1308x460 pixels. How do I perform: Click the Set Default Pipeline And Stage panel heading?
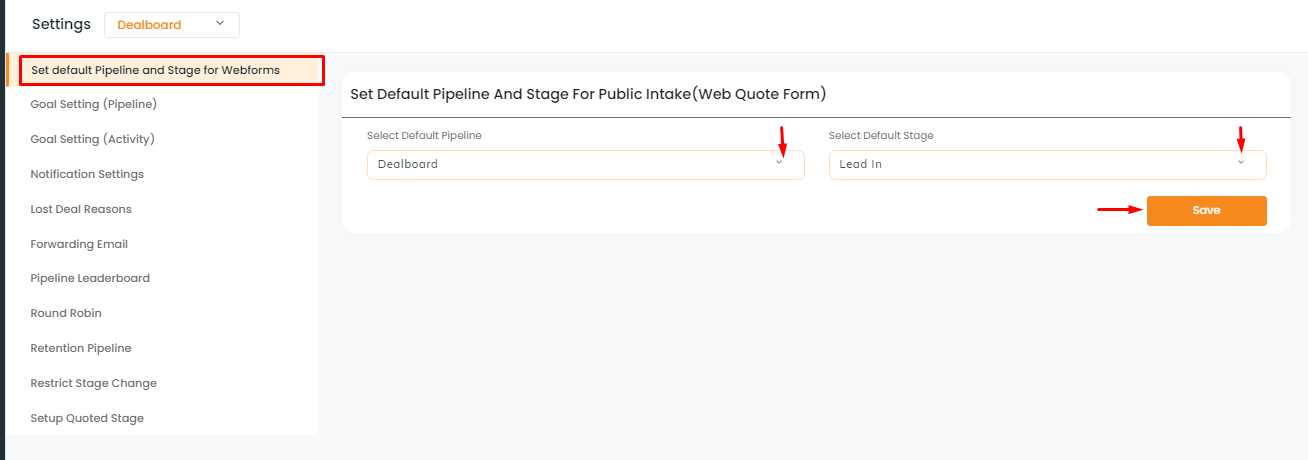588,94
